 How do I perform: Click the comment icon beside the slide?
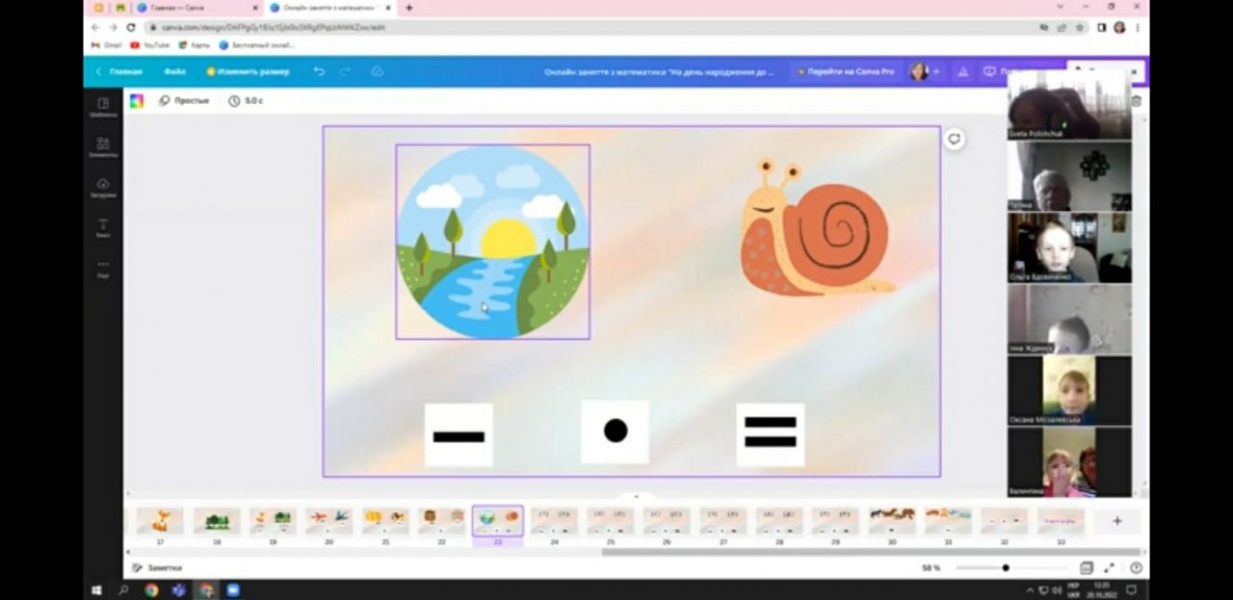click(954, 140)
